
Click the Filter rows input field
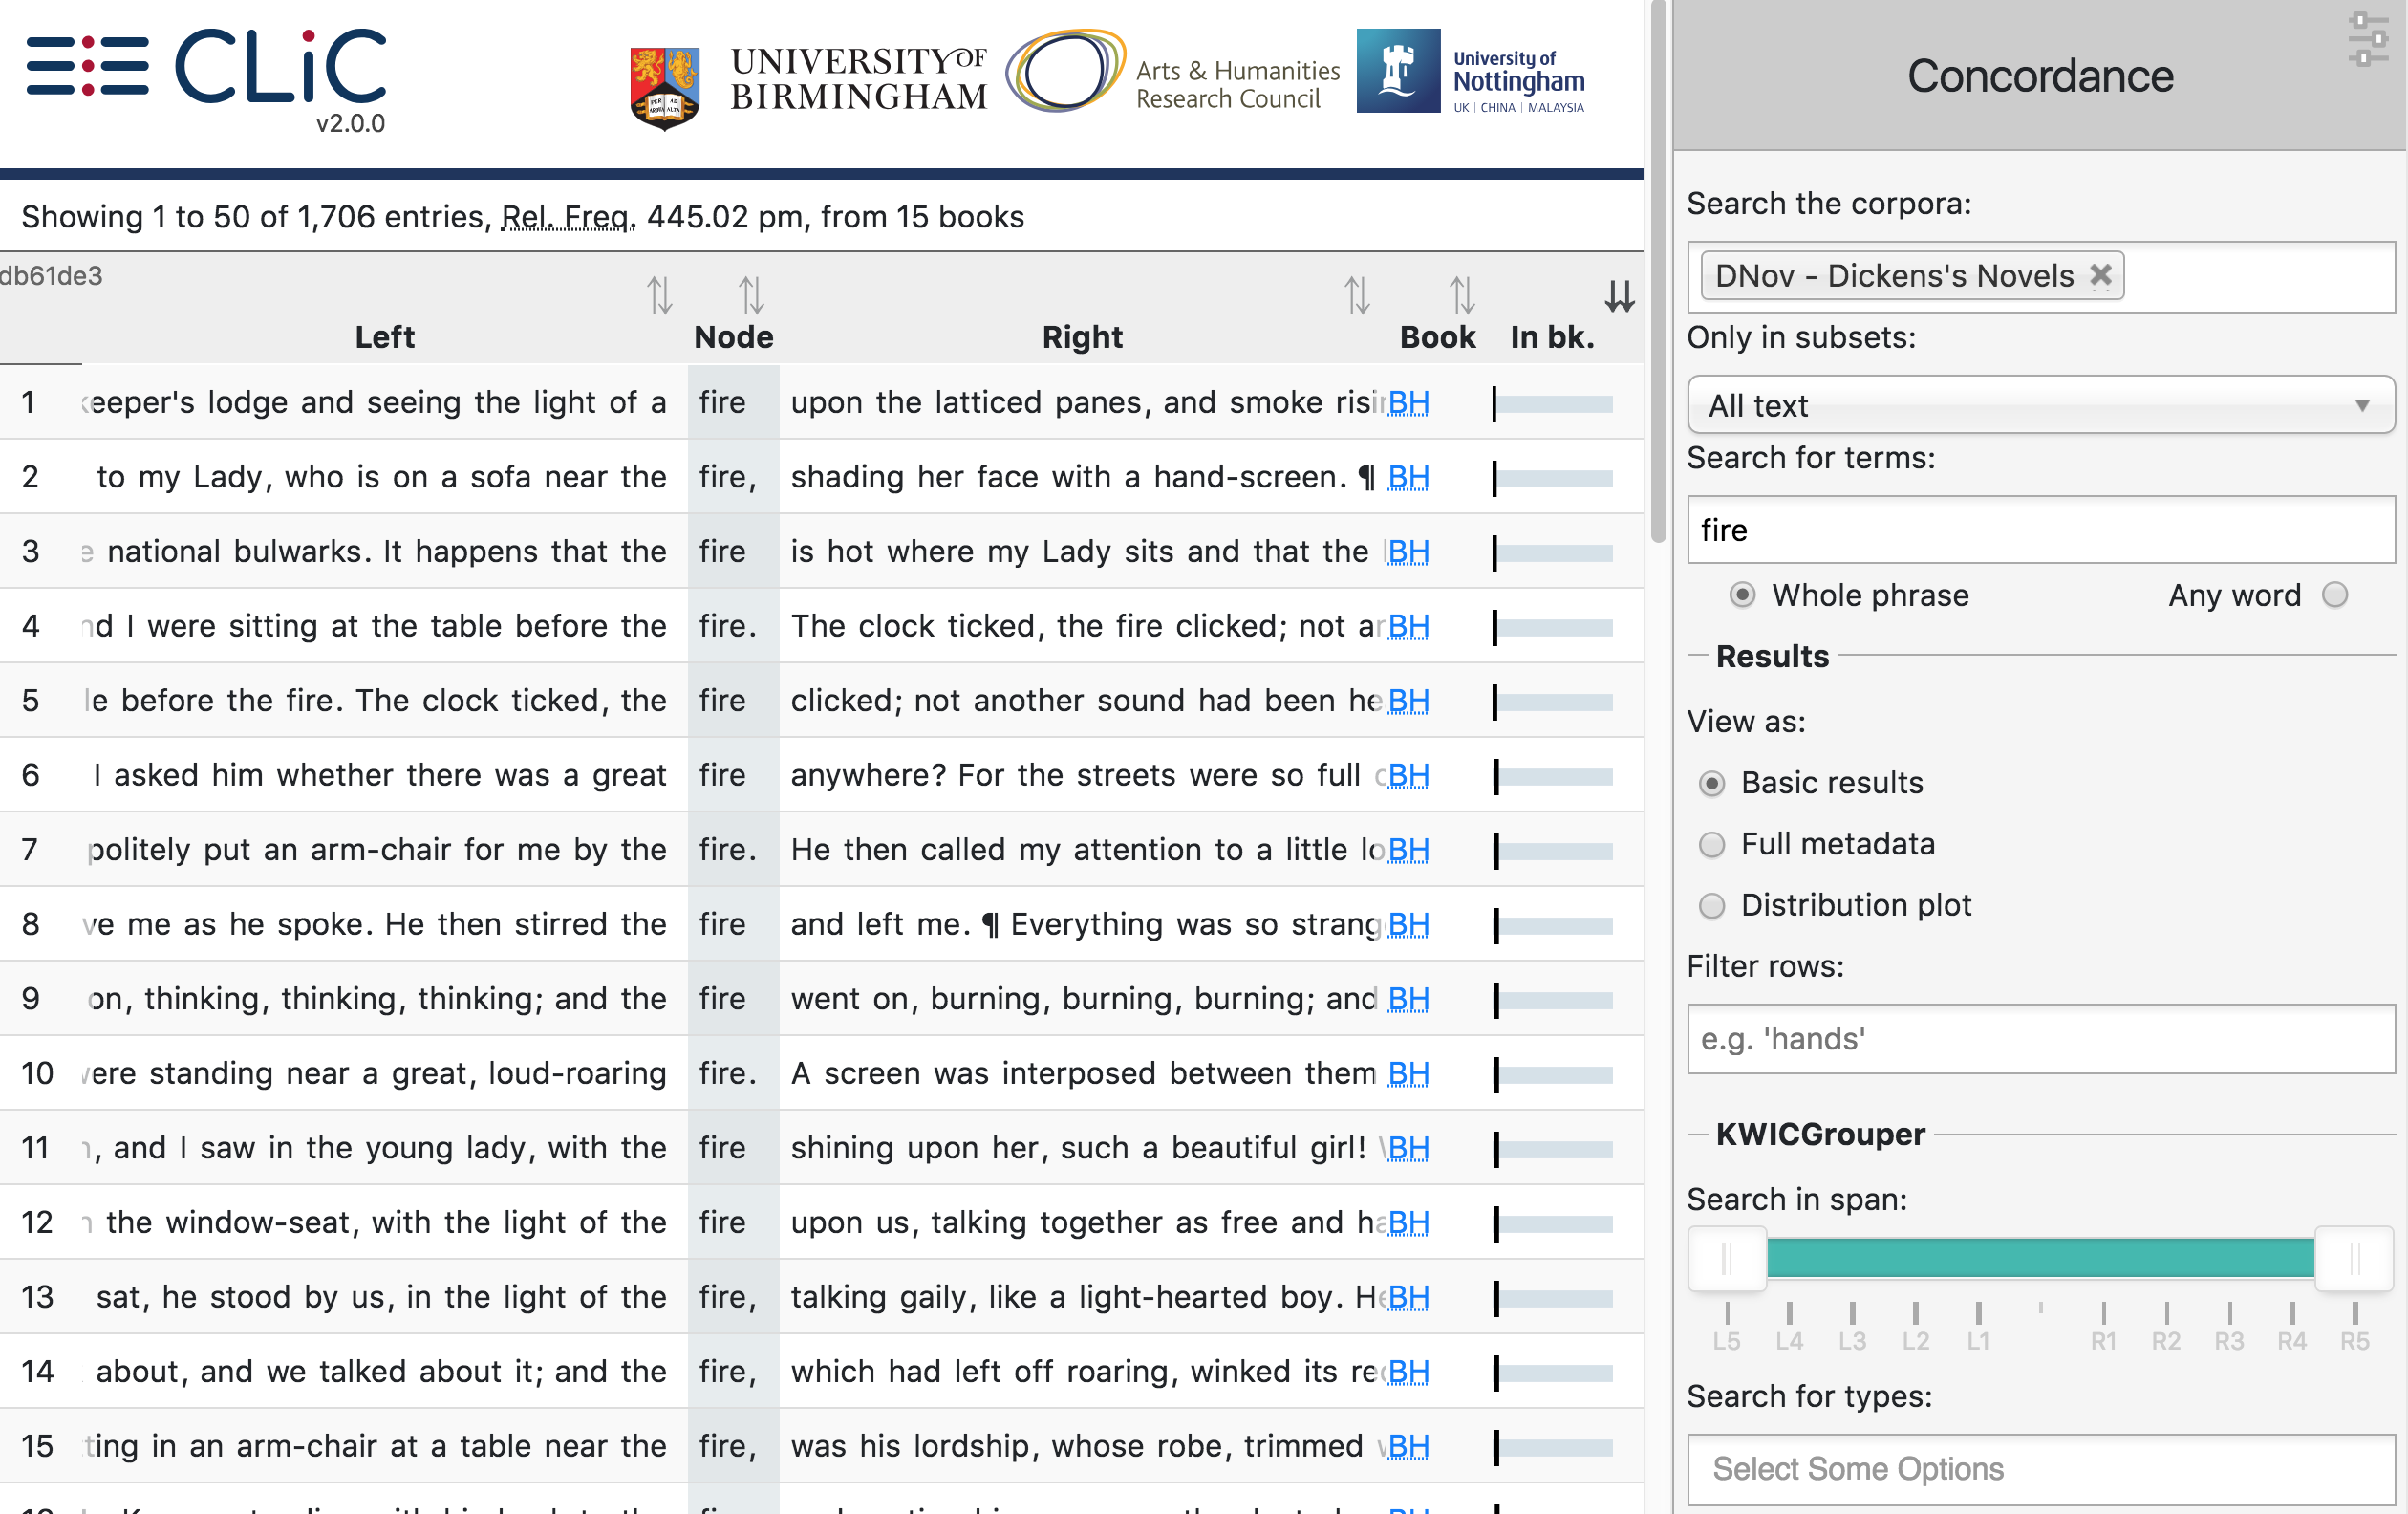click(x=2040, y=1039)
